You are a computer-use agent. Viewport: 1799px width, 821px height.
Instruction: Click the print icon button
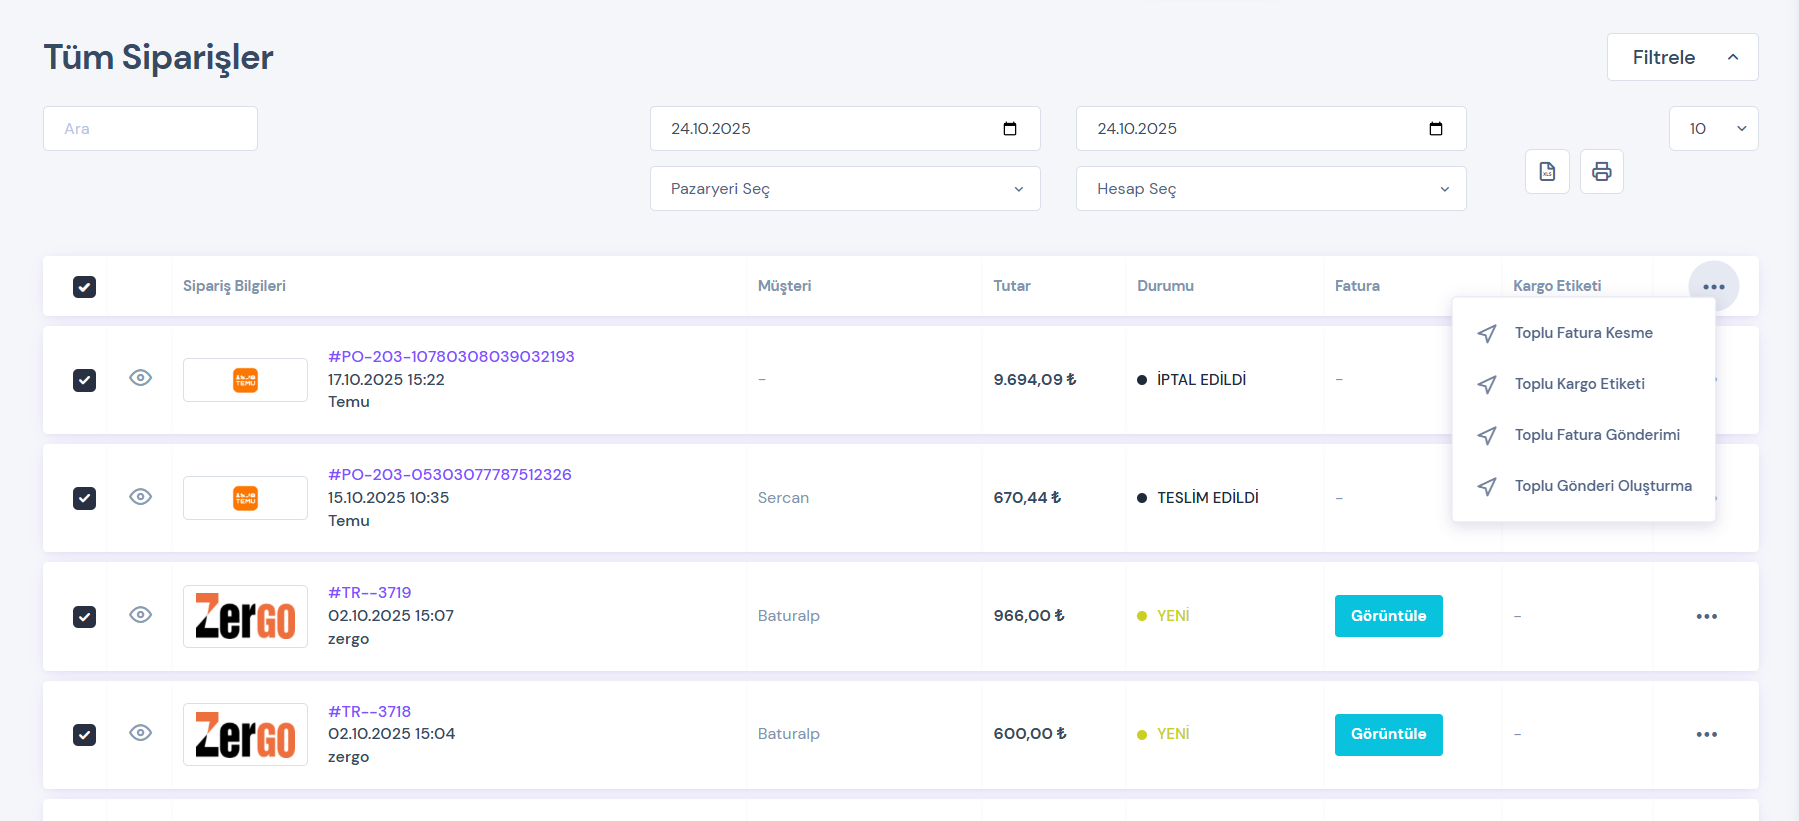coord(1601,172)
